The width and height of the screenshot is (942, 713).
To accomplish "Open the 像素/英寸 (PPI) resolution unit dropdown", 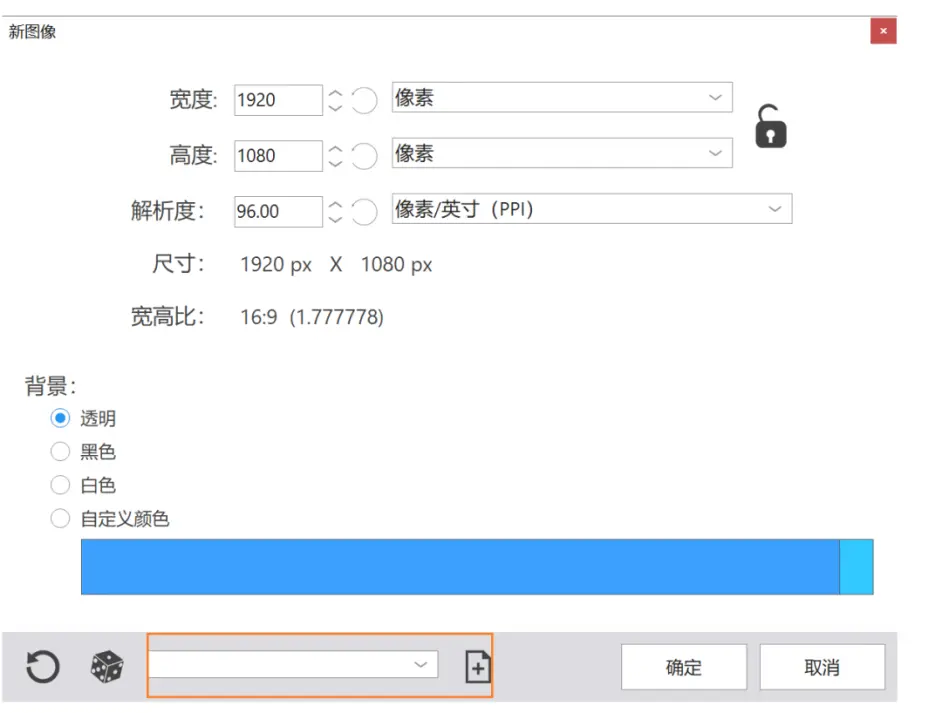I will pyautogui.click(x=592, y=209).
